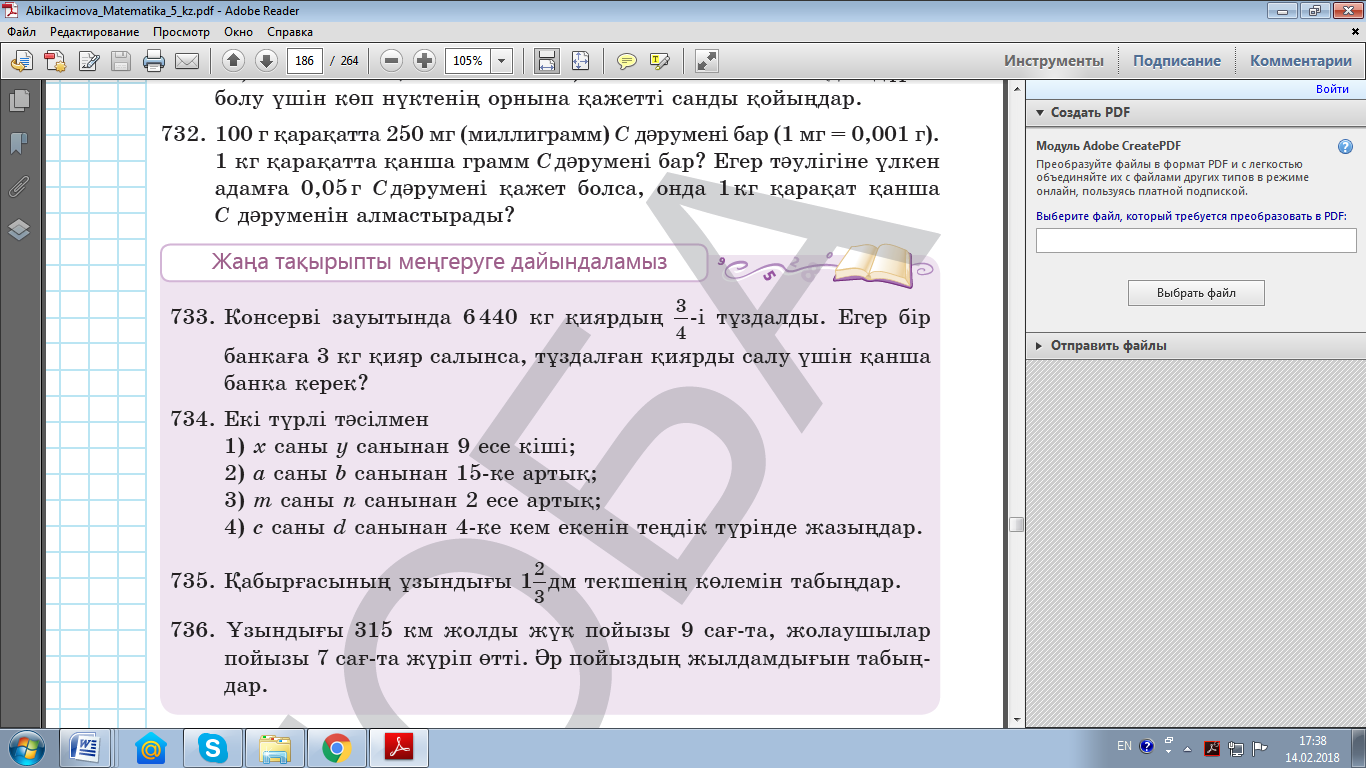Screen dimensions: 1366x768
Task: Click exercise number 733 in the document
Action: coord(194,318)
